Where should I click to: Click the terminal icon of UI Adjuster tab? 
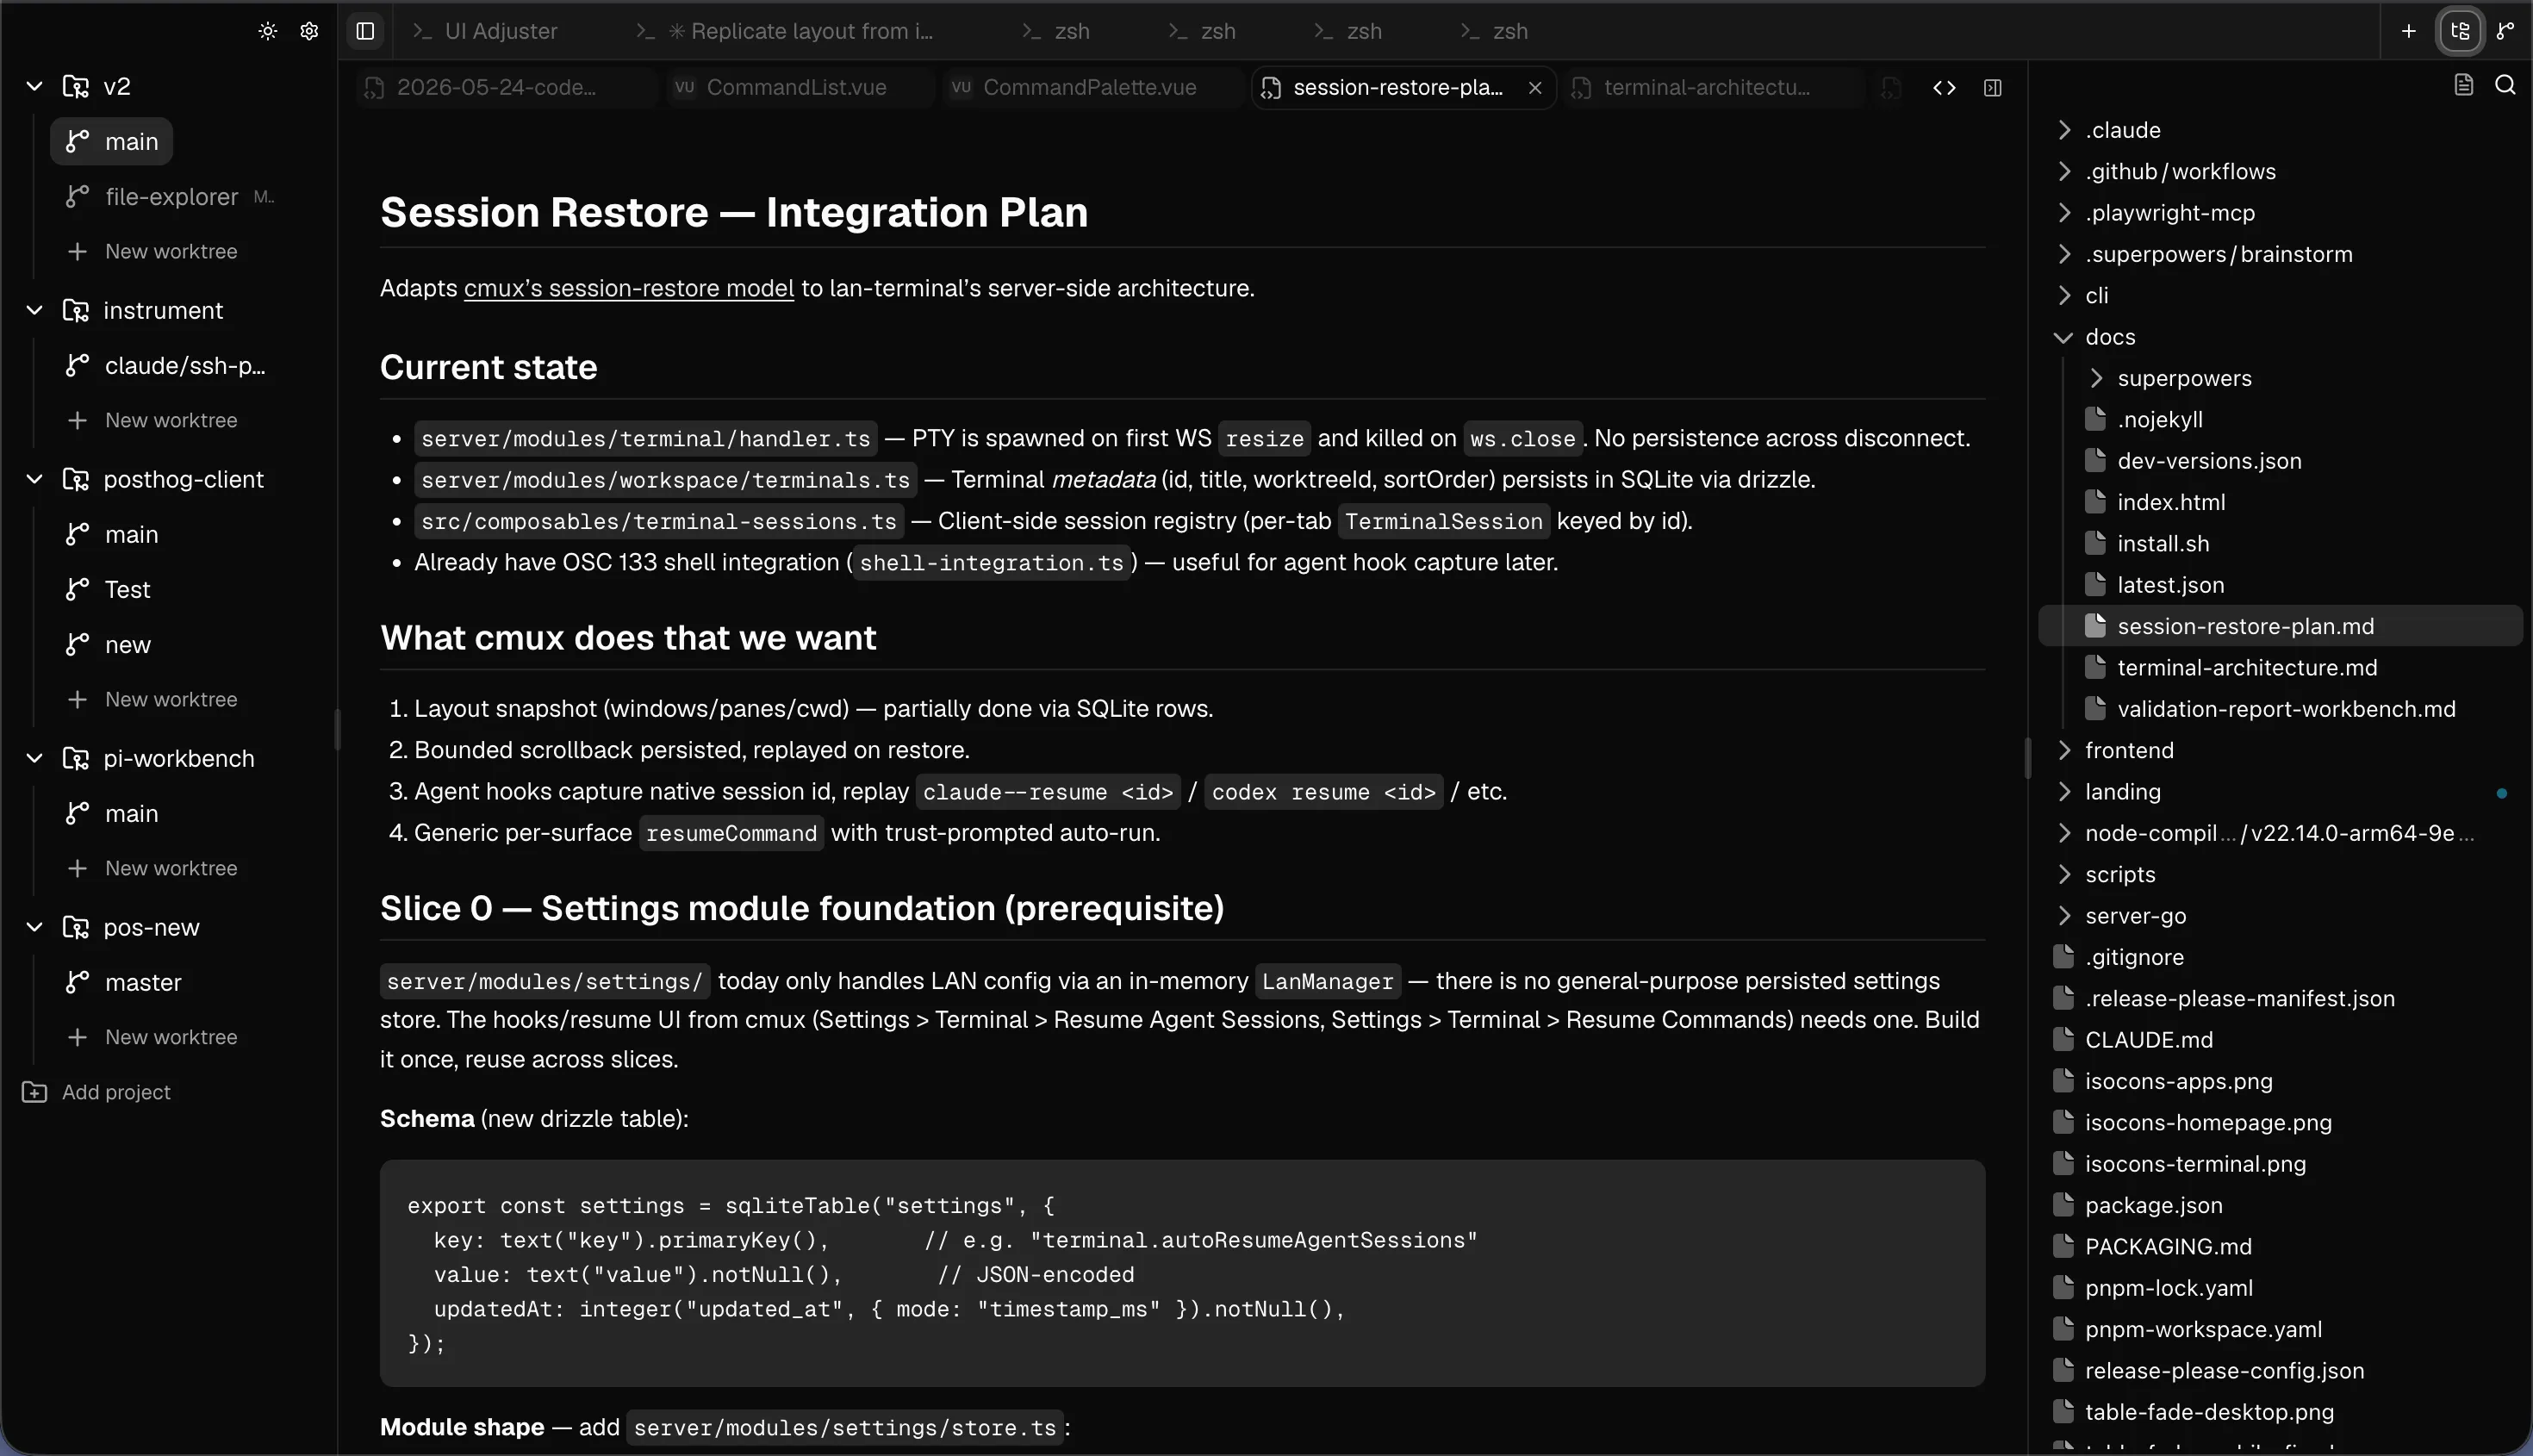(422, 31)
